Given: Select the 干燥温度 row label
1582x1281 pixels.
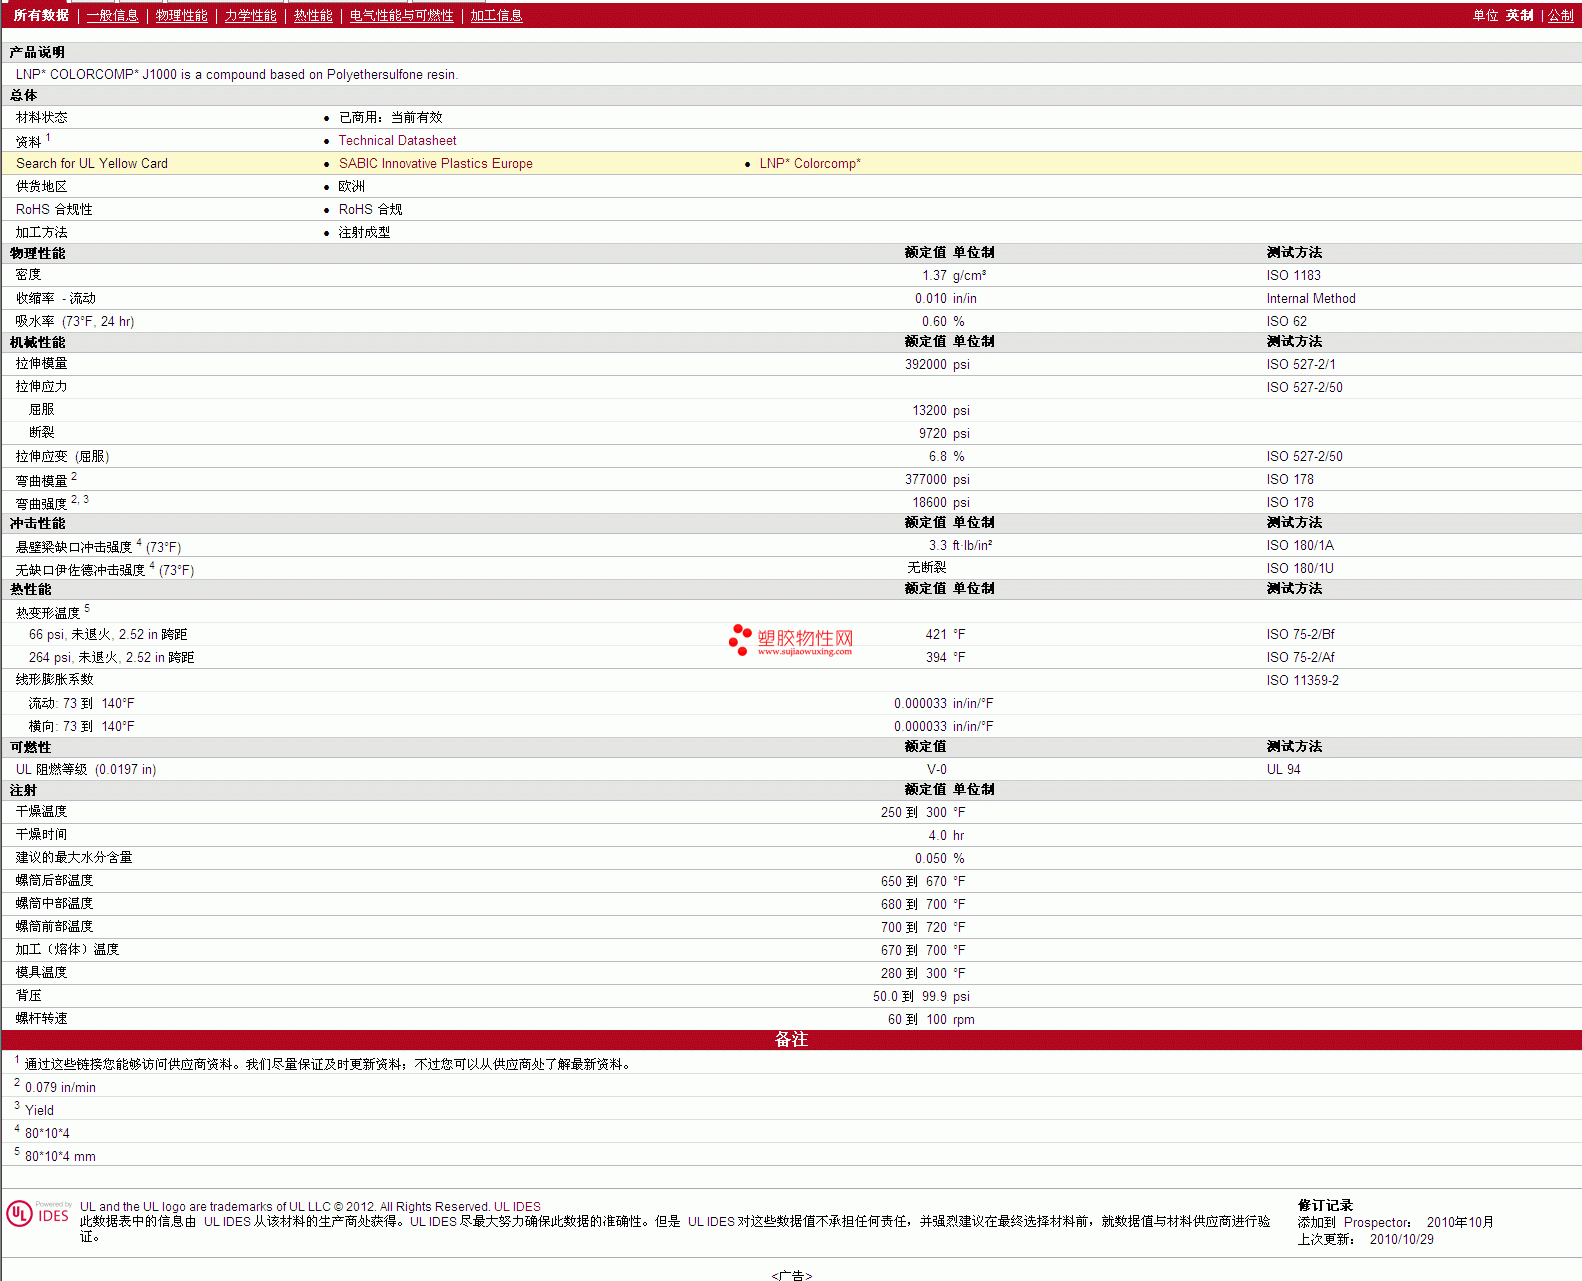Looking at the screenshot, I should [x=41, y=812].
